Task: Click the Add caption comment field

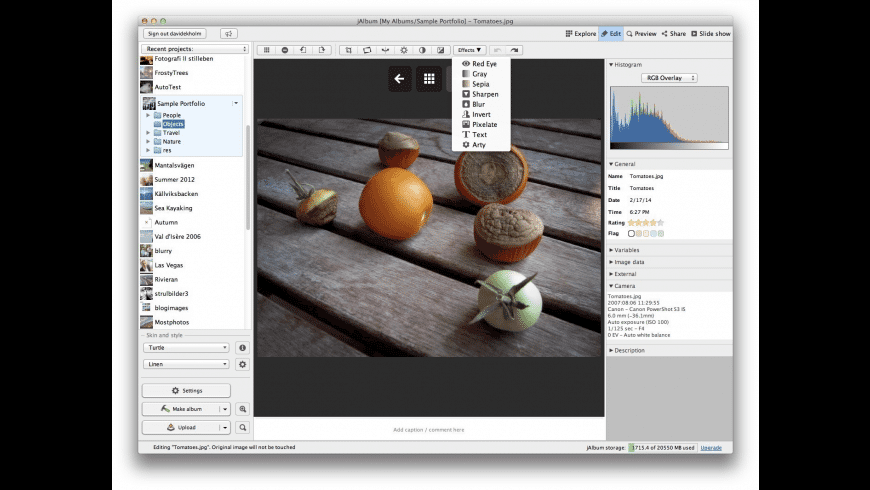Action: pyautogui.click(x=428, y=429)
